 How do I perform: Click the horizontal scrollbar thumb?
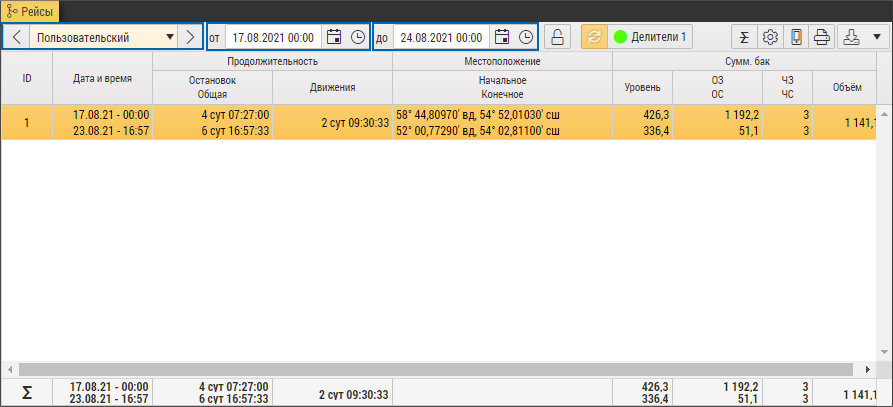pos(435,369)
